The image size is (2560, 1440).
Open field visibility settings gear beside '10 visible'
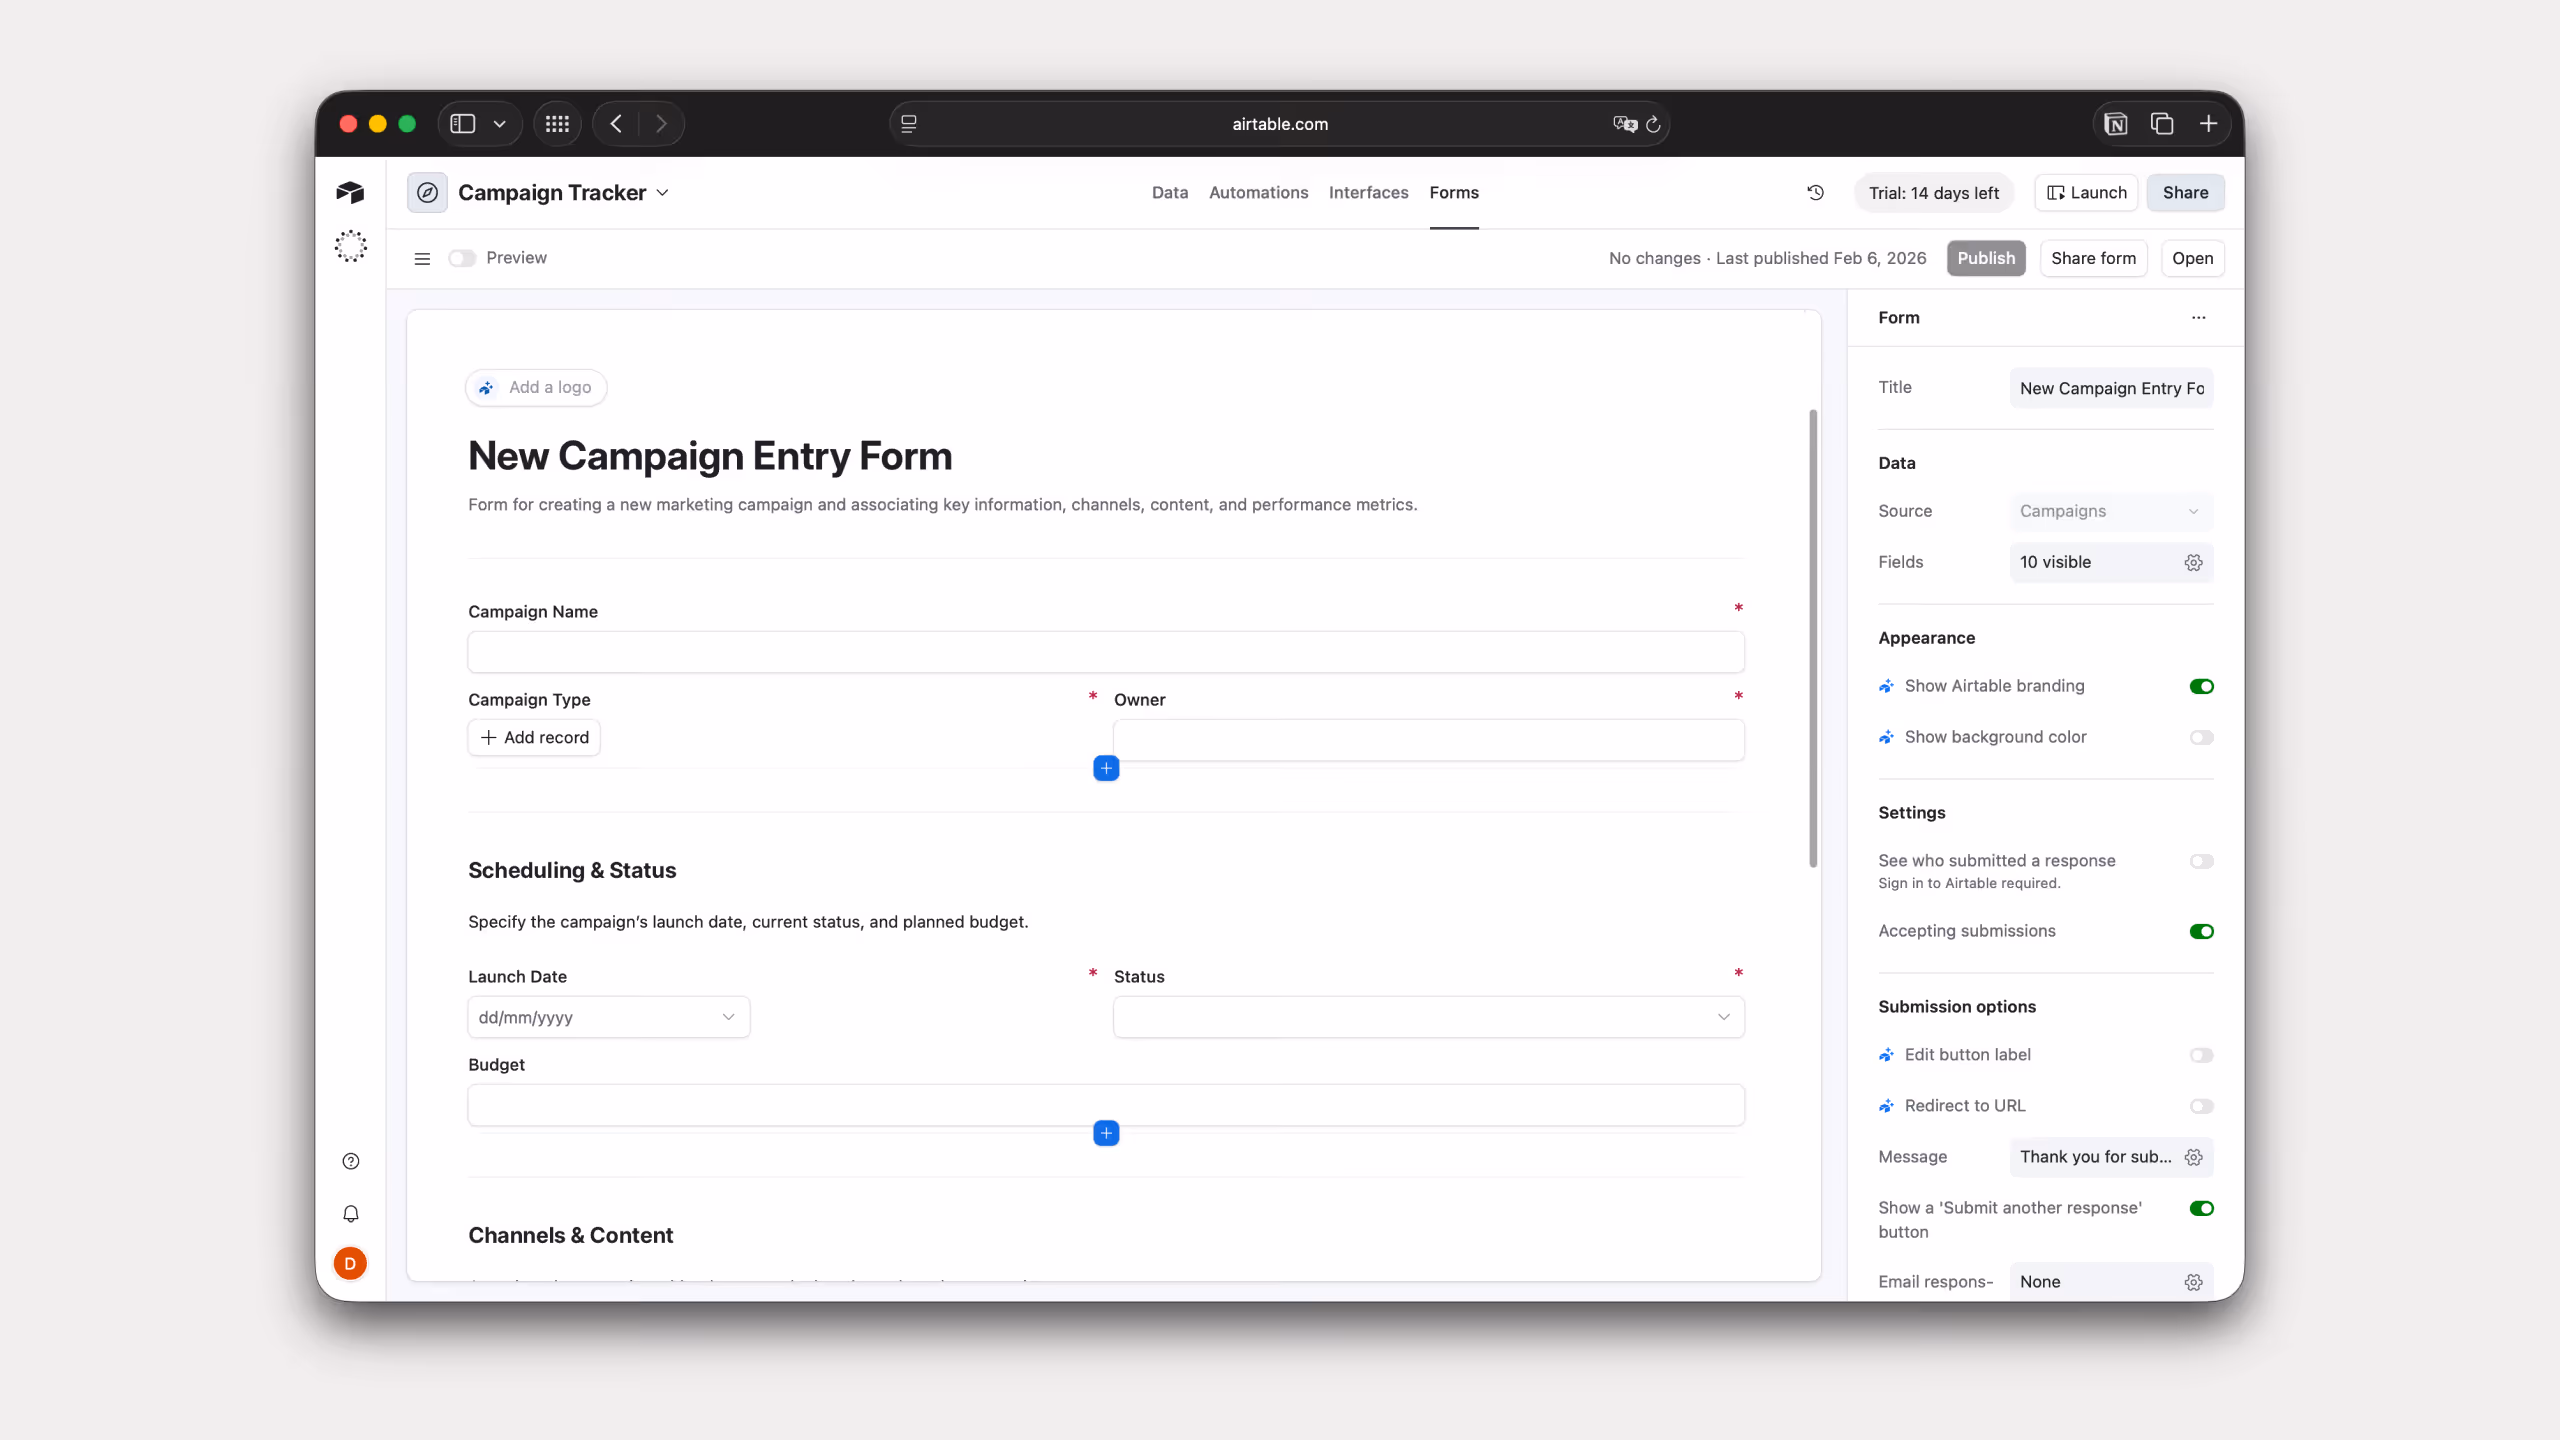tap(2194, 562)
